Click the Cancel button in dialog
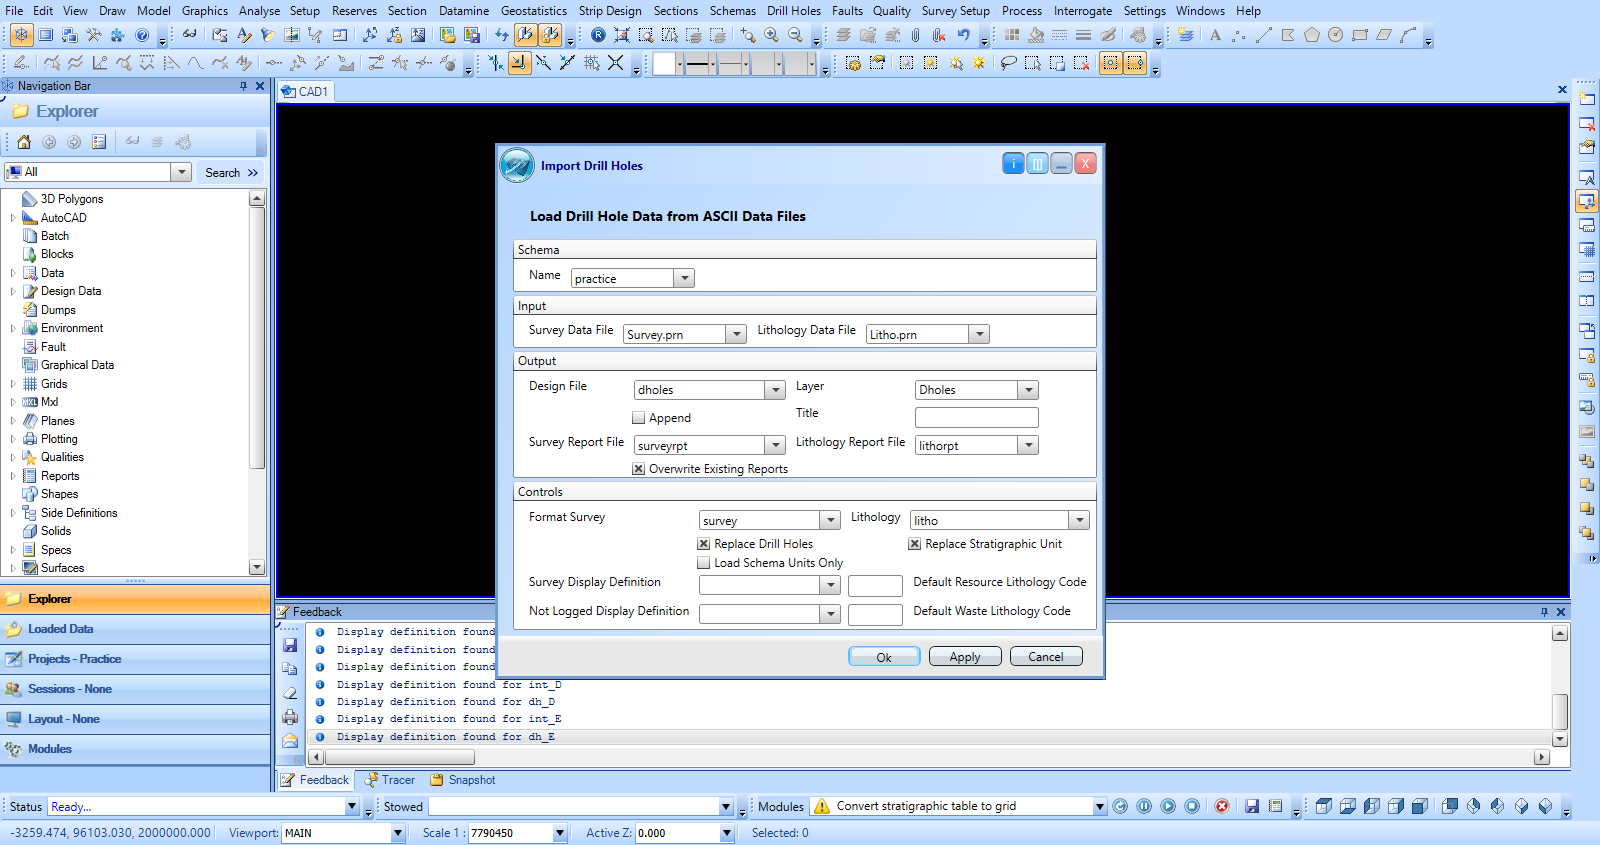This screenshot has width=1600, height=845. pos(1046,657)
